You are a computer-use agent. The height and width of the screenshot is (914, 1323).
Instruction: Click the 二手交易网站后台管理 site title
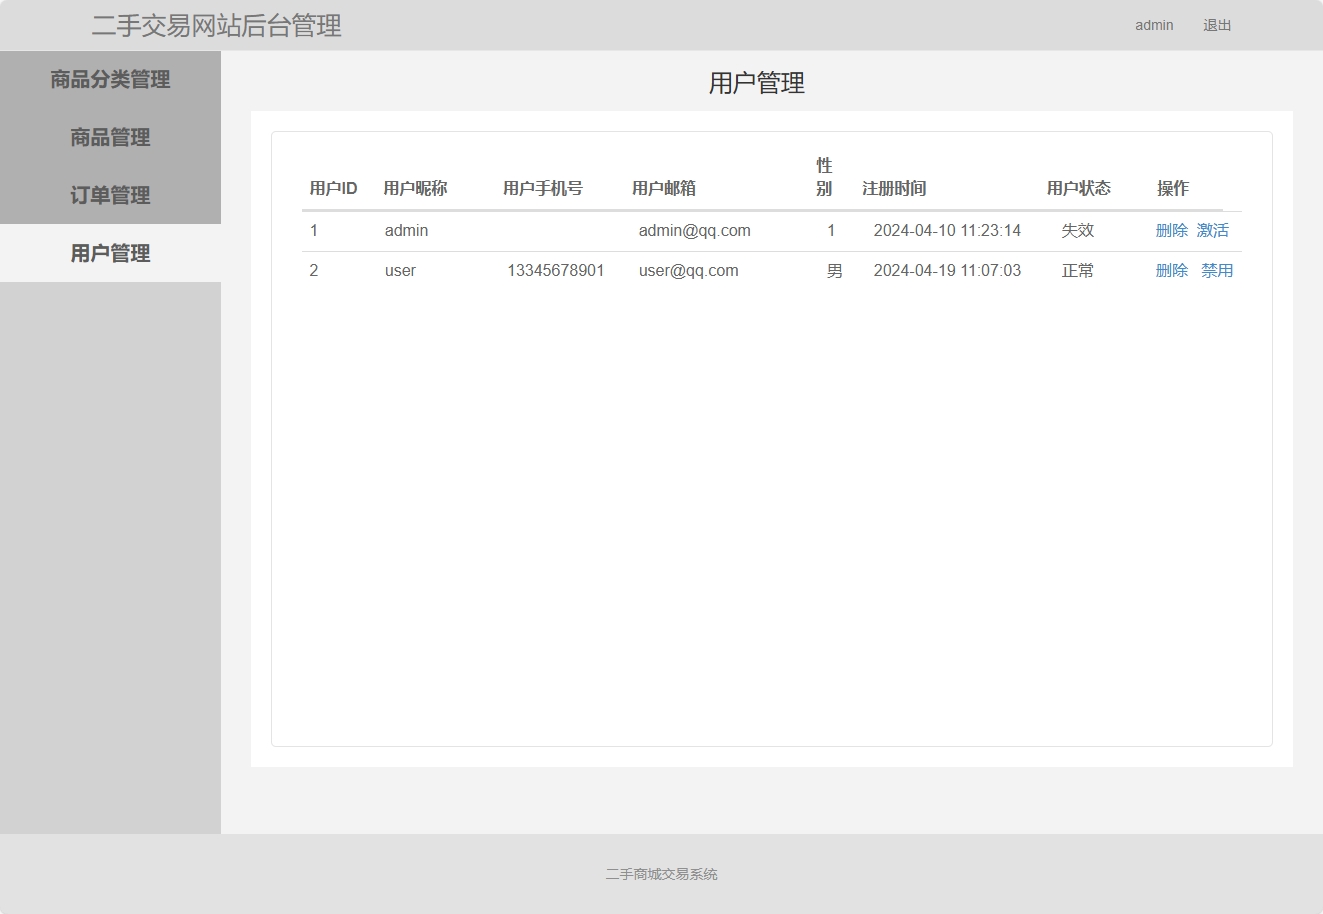click(216, 25)
